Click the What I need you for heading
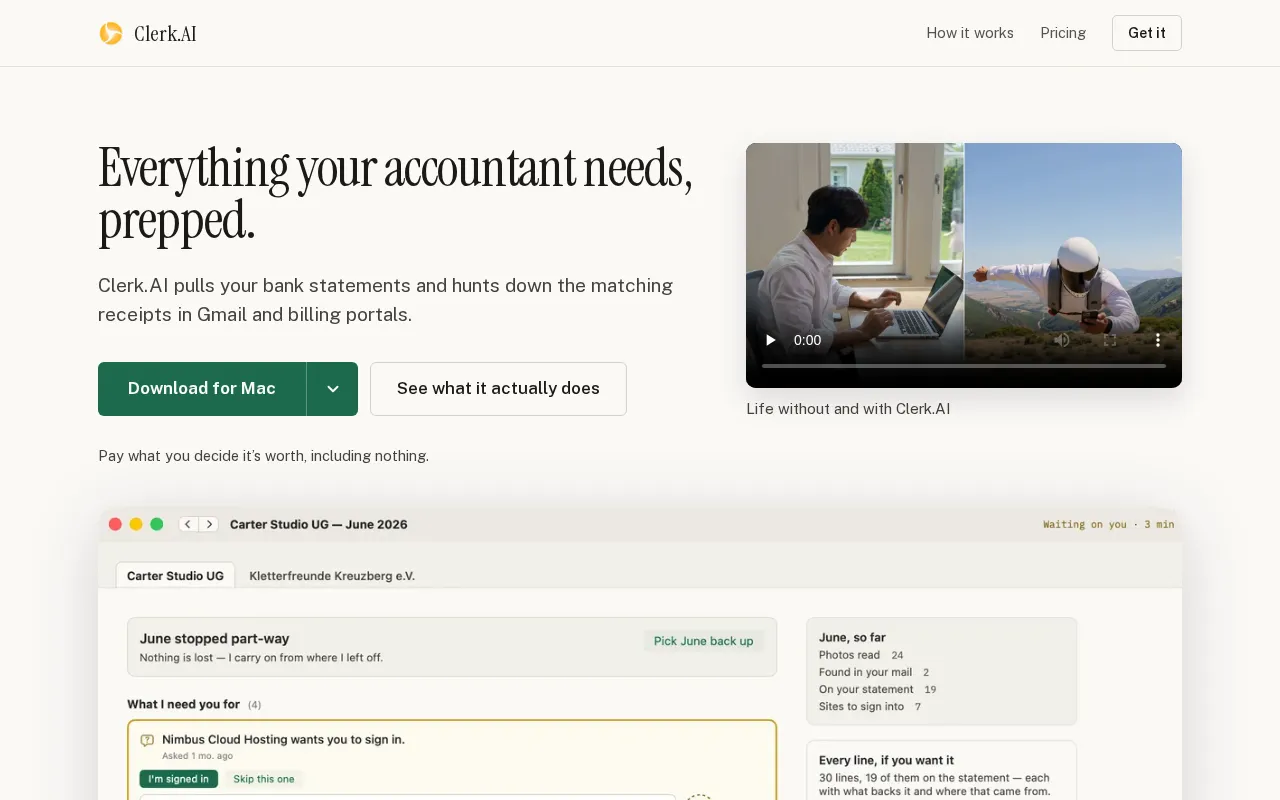 183,704
